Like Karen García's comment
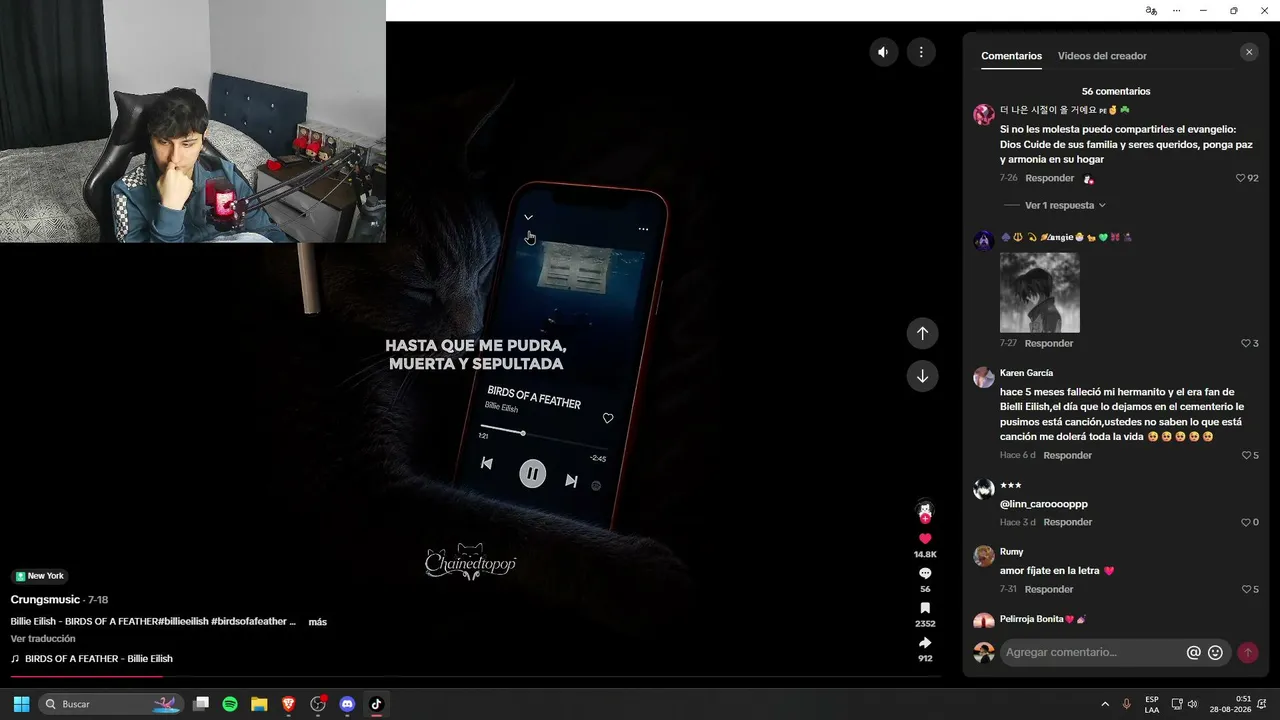The image size is (1280, 720). [1246, 455]
